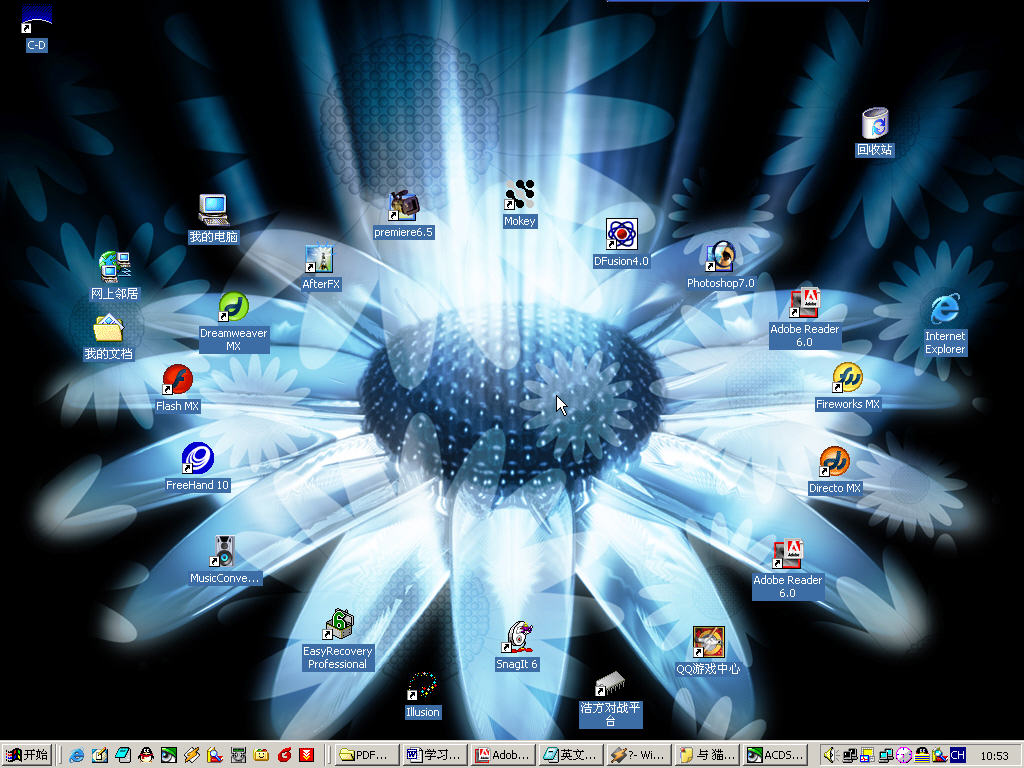Select the EasyRecovery Professional shortcut
The height and width of the screenshot is (768, 1024).
click(338, 640)
